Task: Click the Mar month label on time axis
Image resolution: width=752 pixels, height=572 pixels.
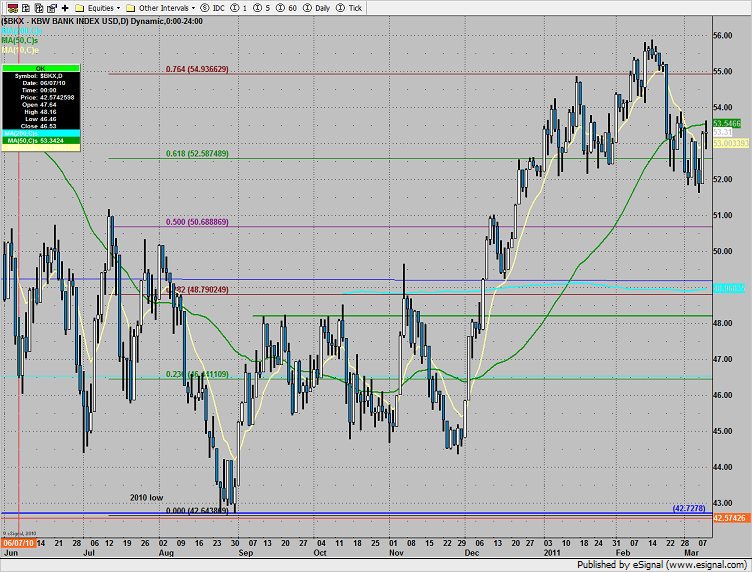Action: (691, 553)
